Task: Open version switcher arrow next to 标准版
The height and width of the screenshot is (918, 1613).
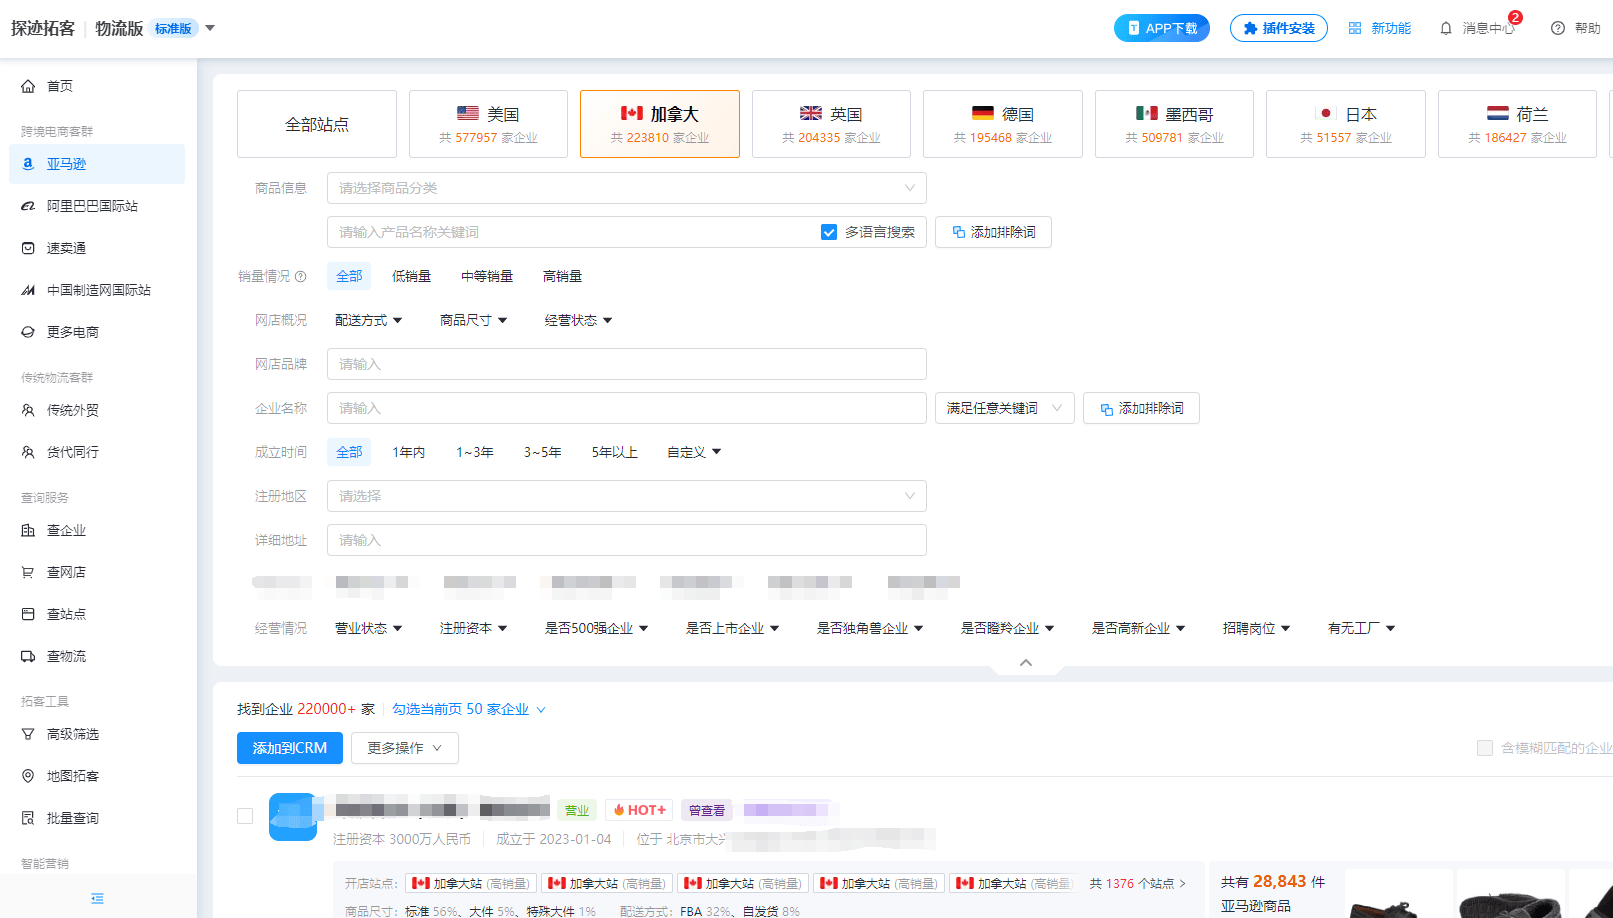Action: pyautogui.click(x=210, y=28)
